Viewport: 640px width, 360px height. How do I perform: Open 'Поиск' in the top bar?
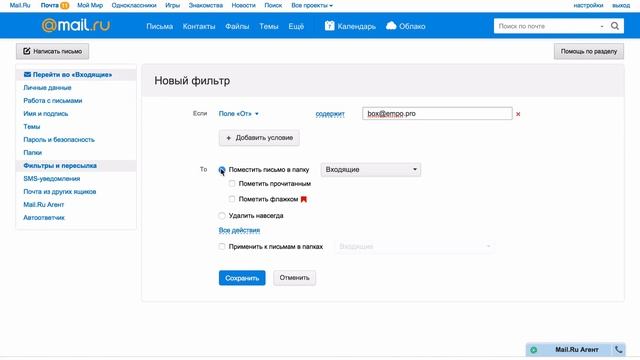[273, 5]
